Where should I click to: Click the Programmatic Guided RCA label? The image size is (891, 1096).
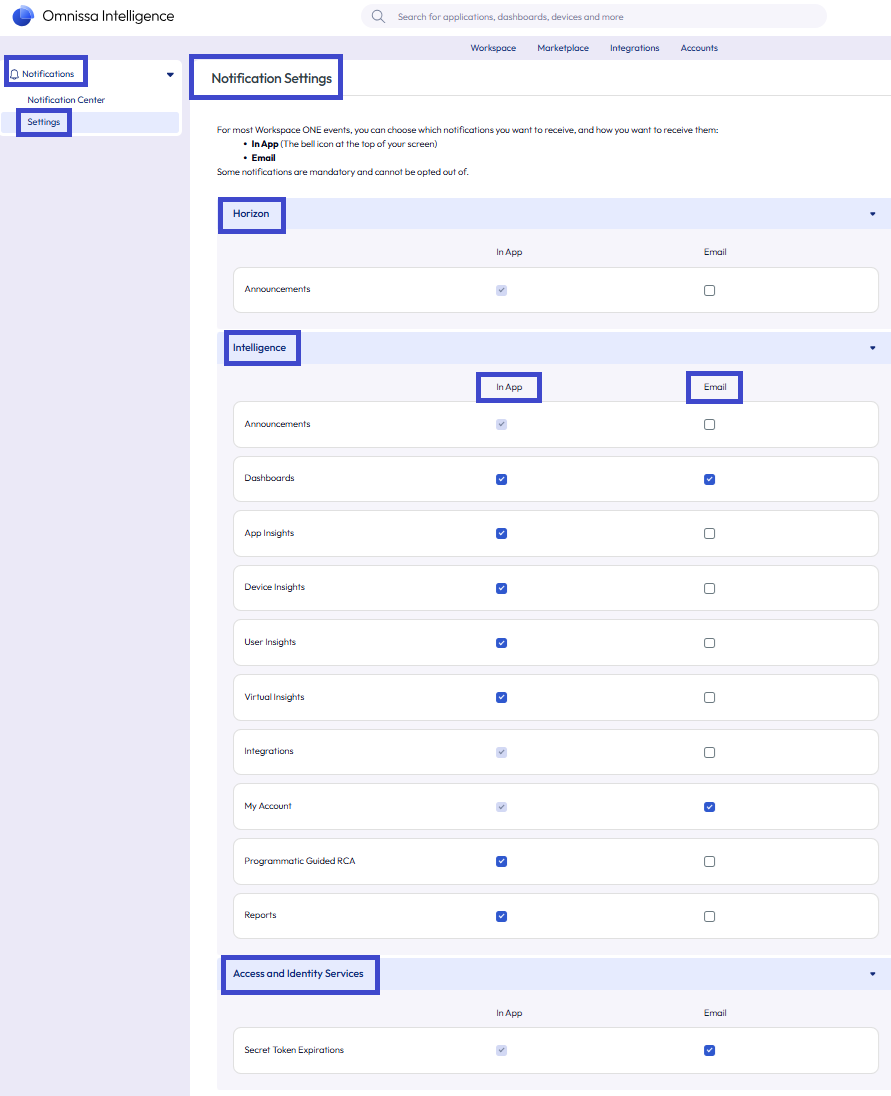[x=299, y=861]
